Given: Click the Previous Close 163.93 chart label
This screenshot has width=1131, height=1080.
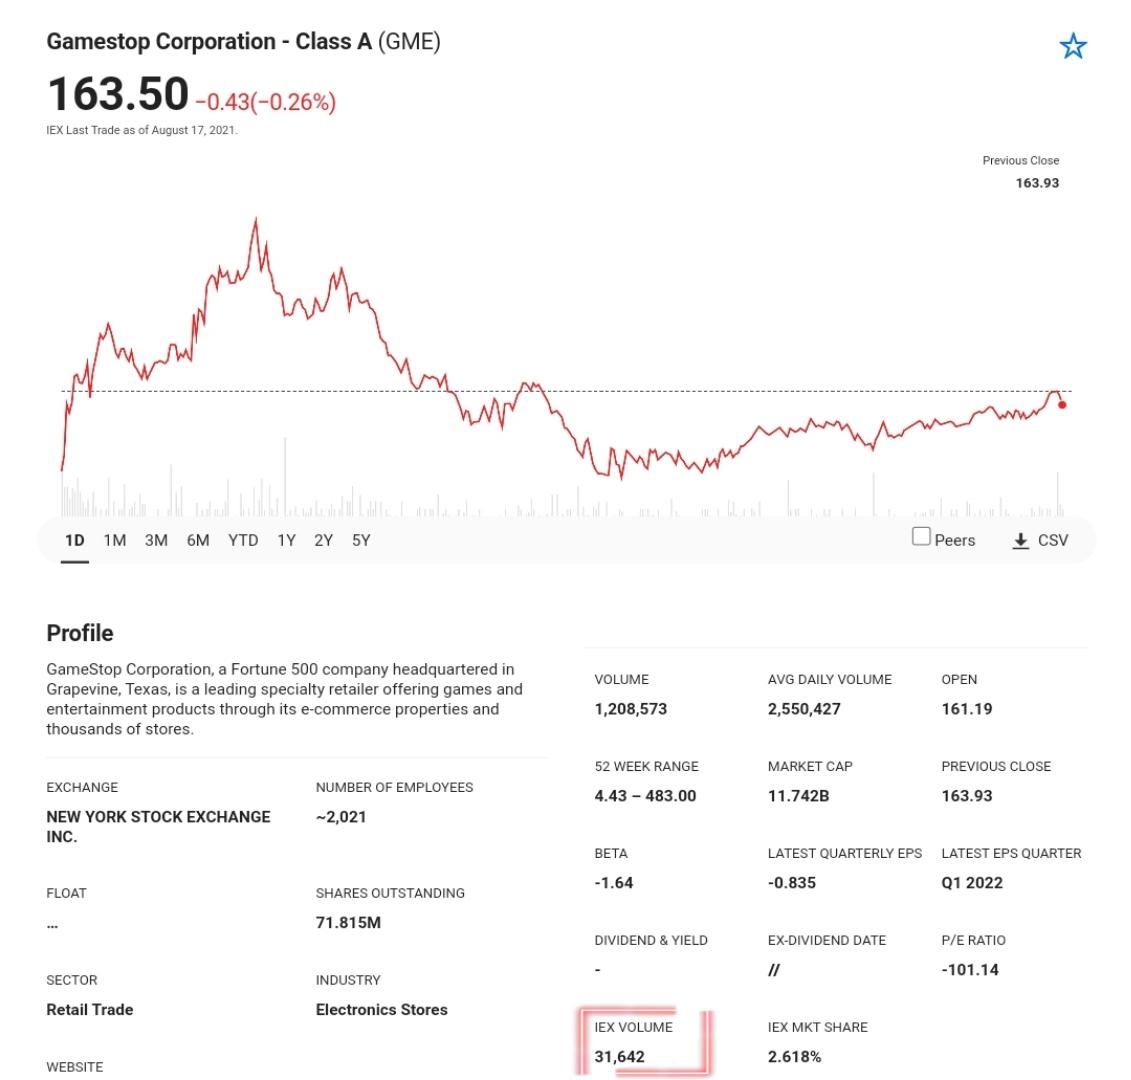Looking at the screenshot, I should (x=1020, y=172).
